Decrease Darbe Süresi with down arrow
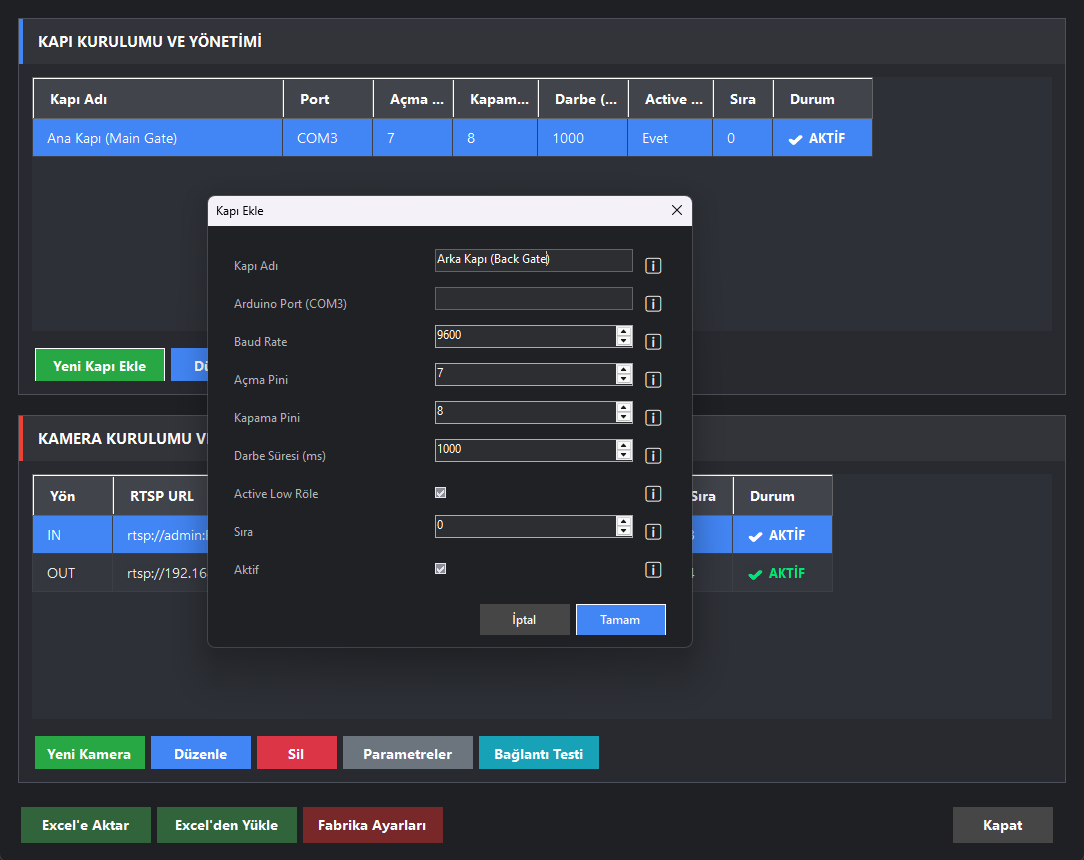Viewport: 1084px width, 860px height. (x=624, y=455)
